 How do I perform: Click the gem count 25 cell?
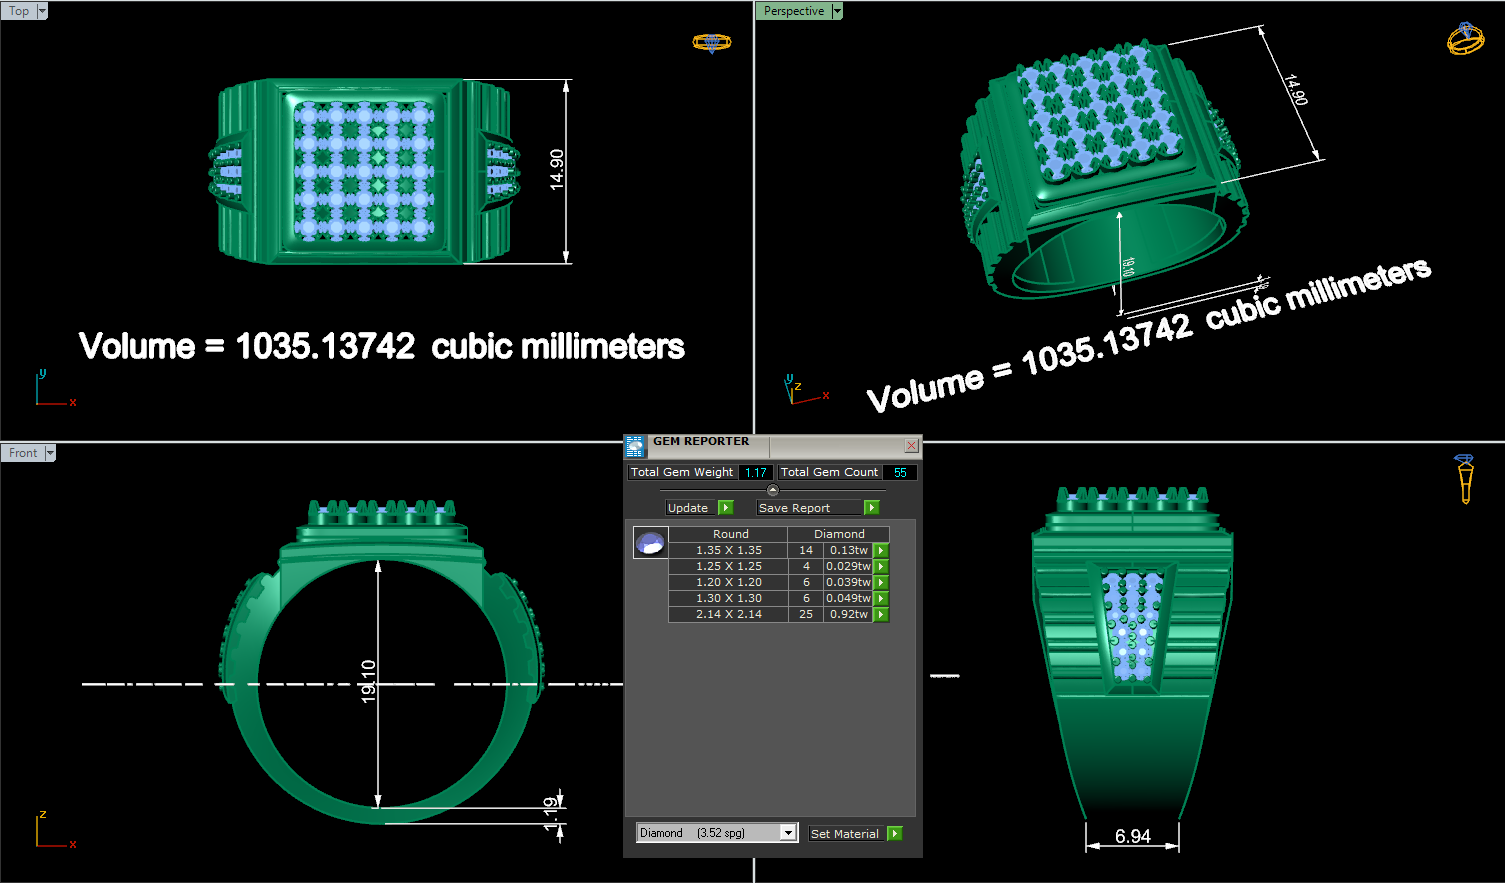[x=806, y=614]
